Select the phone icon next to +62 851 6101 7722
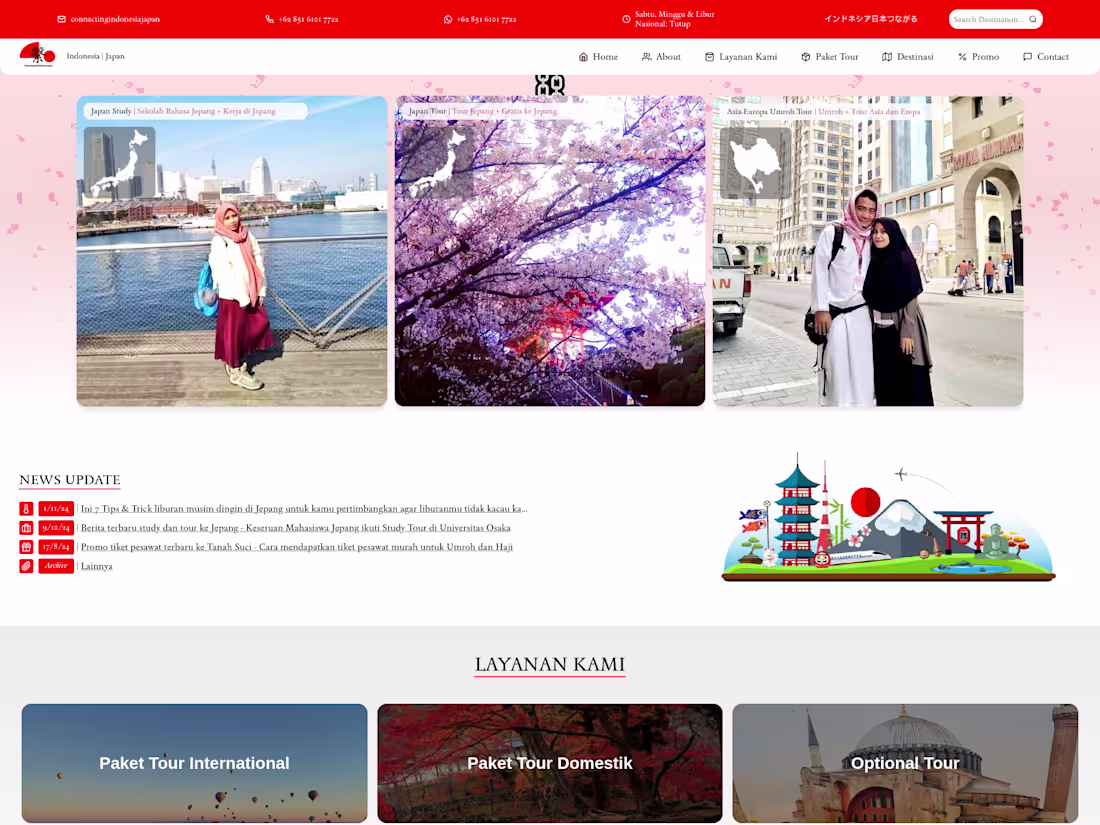This screenshot has height=825, width=1100. 268,19
